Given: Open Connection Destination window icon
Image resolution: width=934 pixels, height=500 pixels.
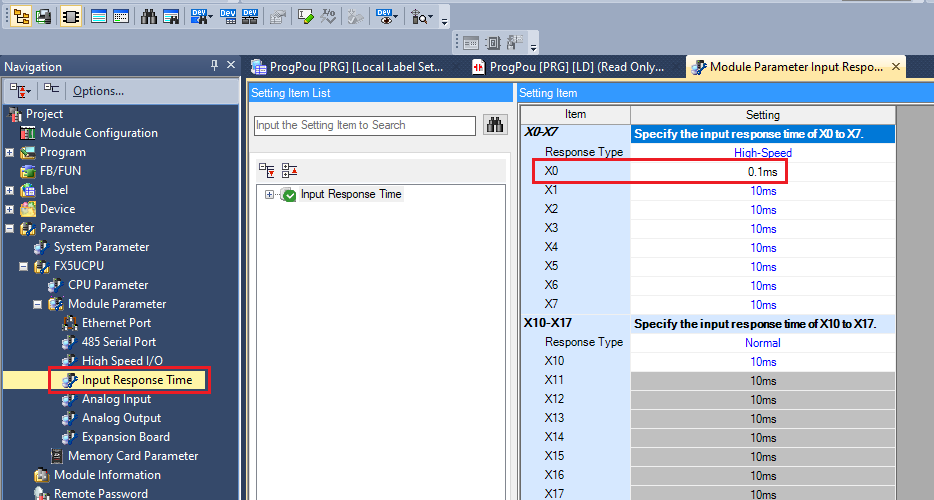Looking at the screenshot, I should (43, 17).
